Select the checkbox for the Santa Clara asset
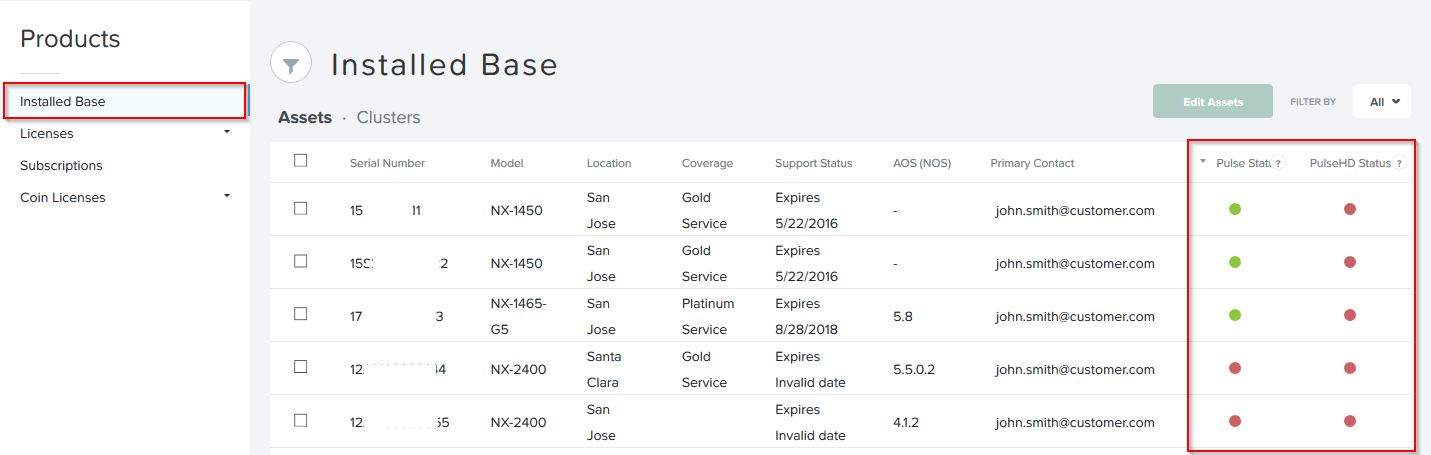Viewport: 1431px width, 455px height. pyautogui.click(x=301, y=367)
